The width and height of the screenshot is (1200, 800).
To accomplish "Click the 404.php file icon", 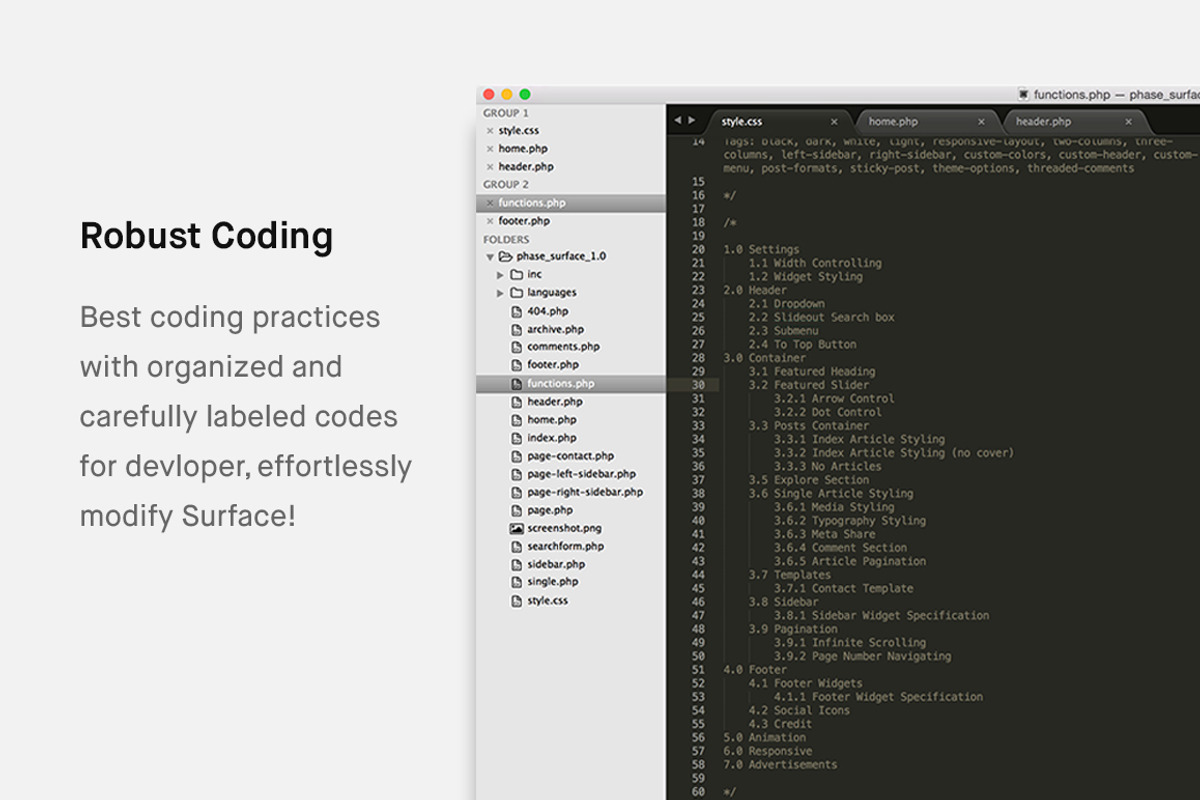I will 516,311.
